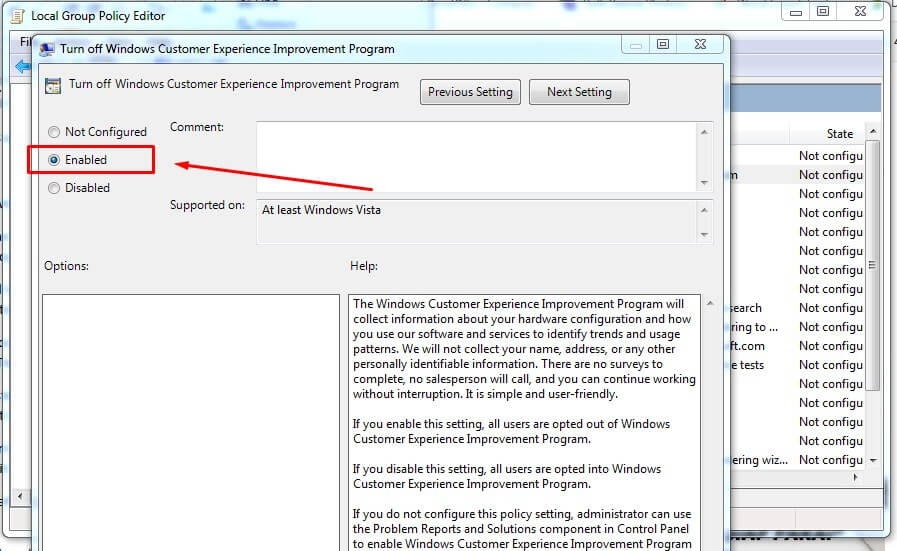Select the Not Configured radio button
Image resolution: width=897 pixels, height=551 pixels.
[53, 132]
